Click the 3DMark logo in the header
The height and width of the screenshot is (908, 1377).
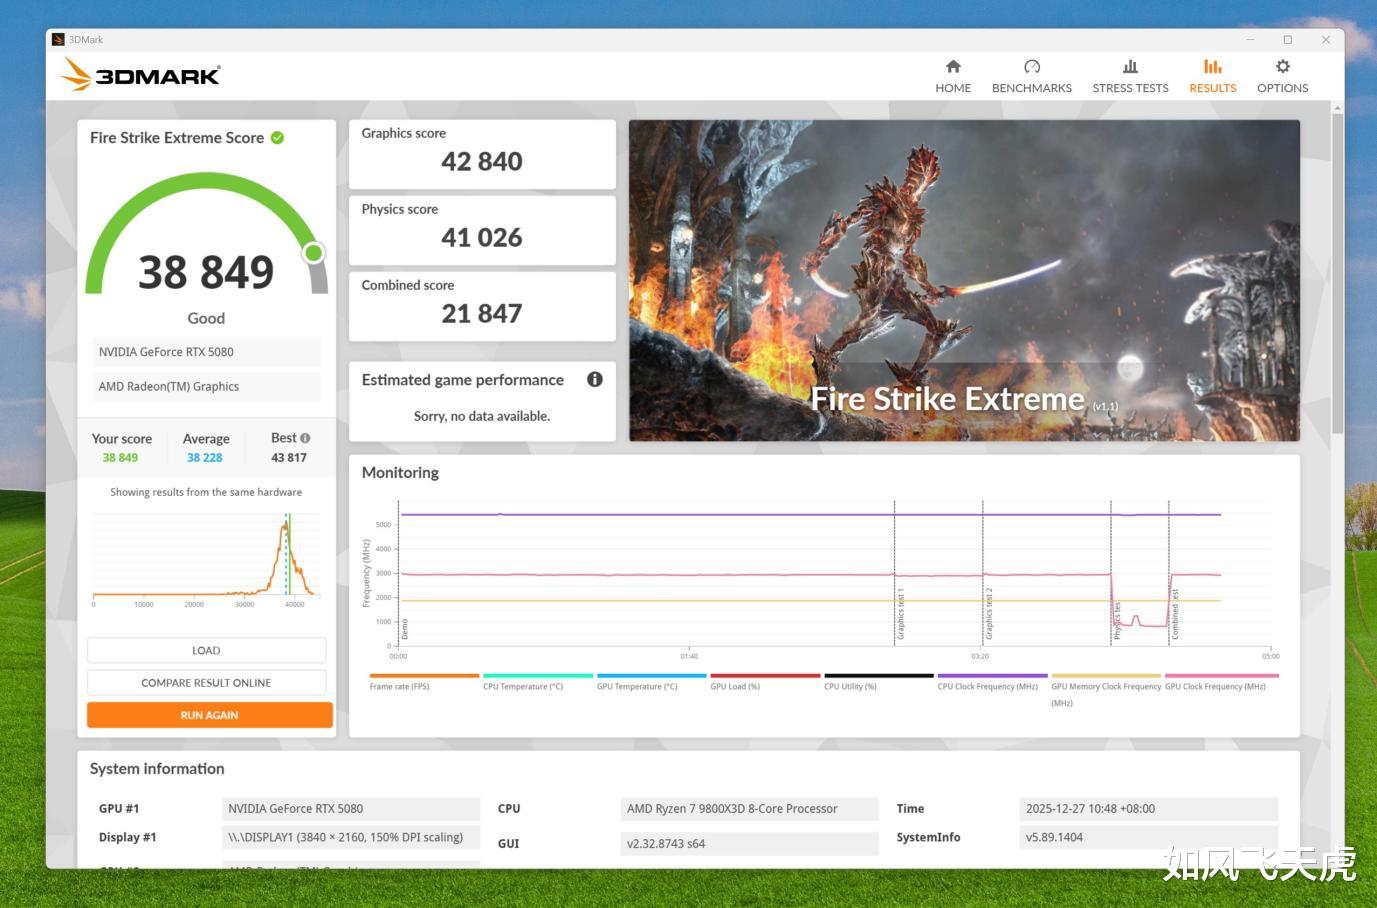click(x=141, y=75)
